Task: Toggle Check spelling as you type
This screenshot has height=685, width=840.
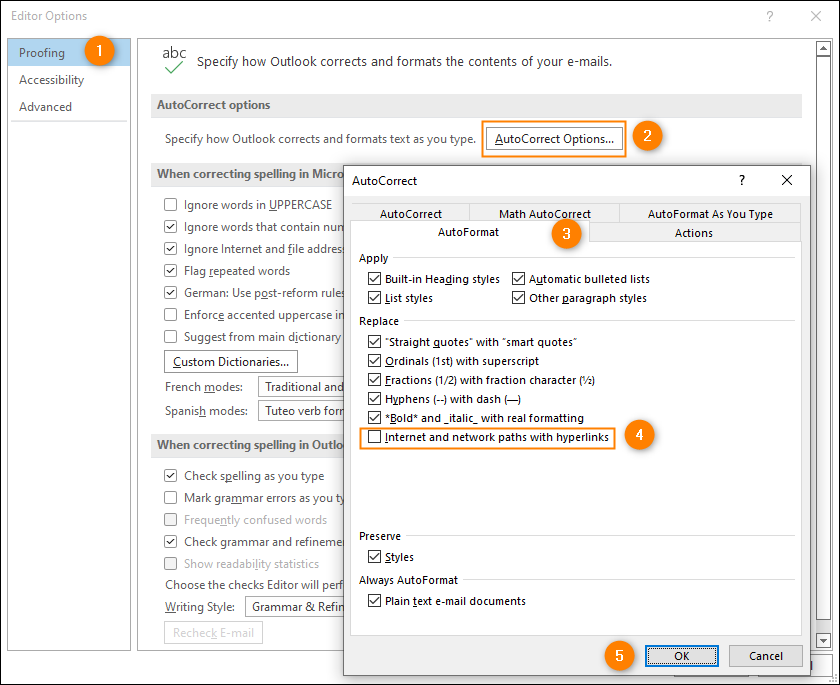Action: (x=170, y=476)
